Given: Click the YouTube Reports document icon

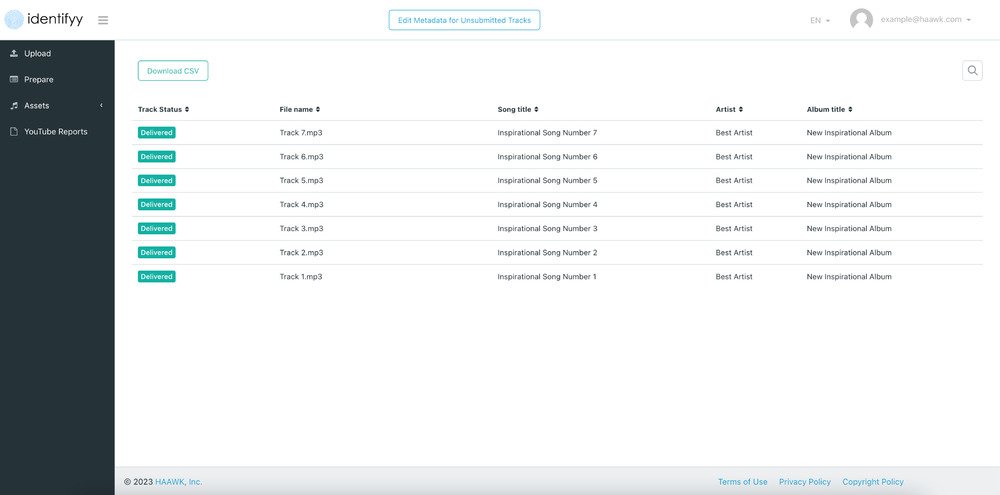Looking at the screenshot, I should point(14,132).
